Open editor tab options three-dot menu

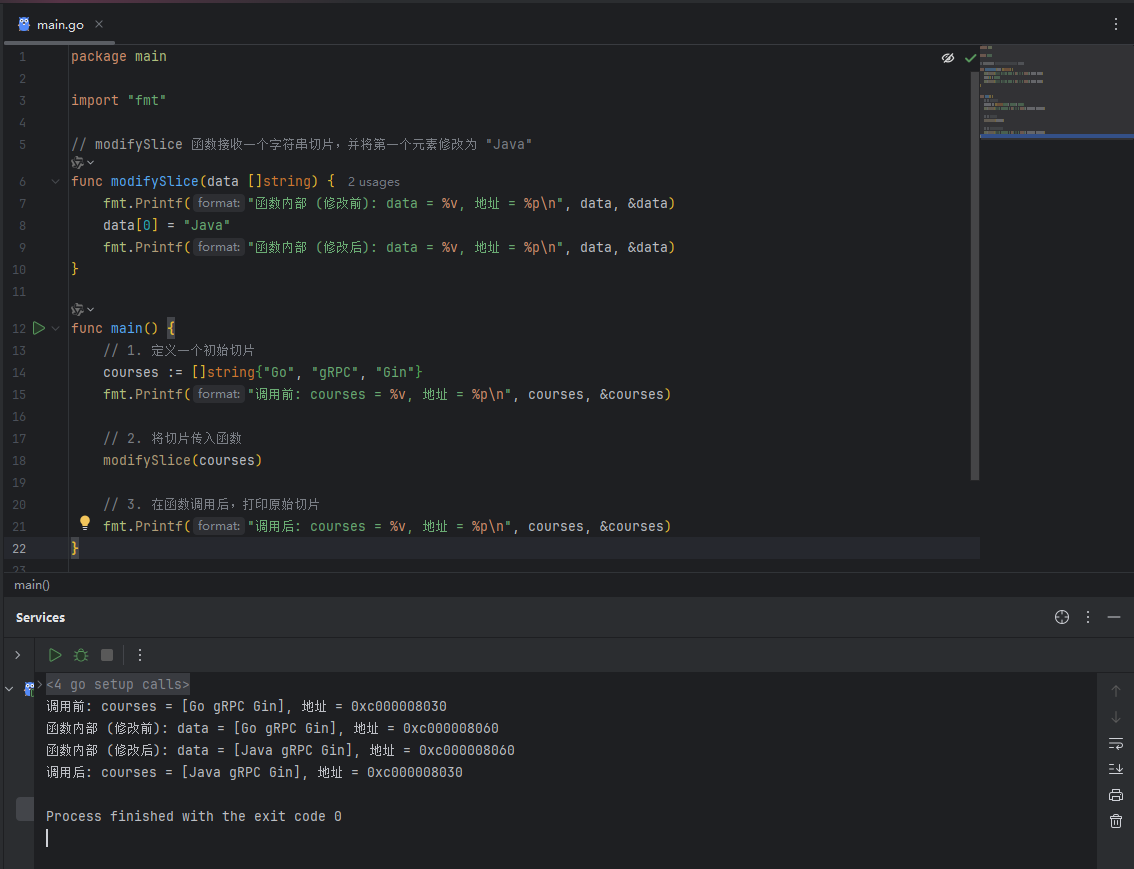pos(1116,25)
